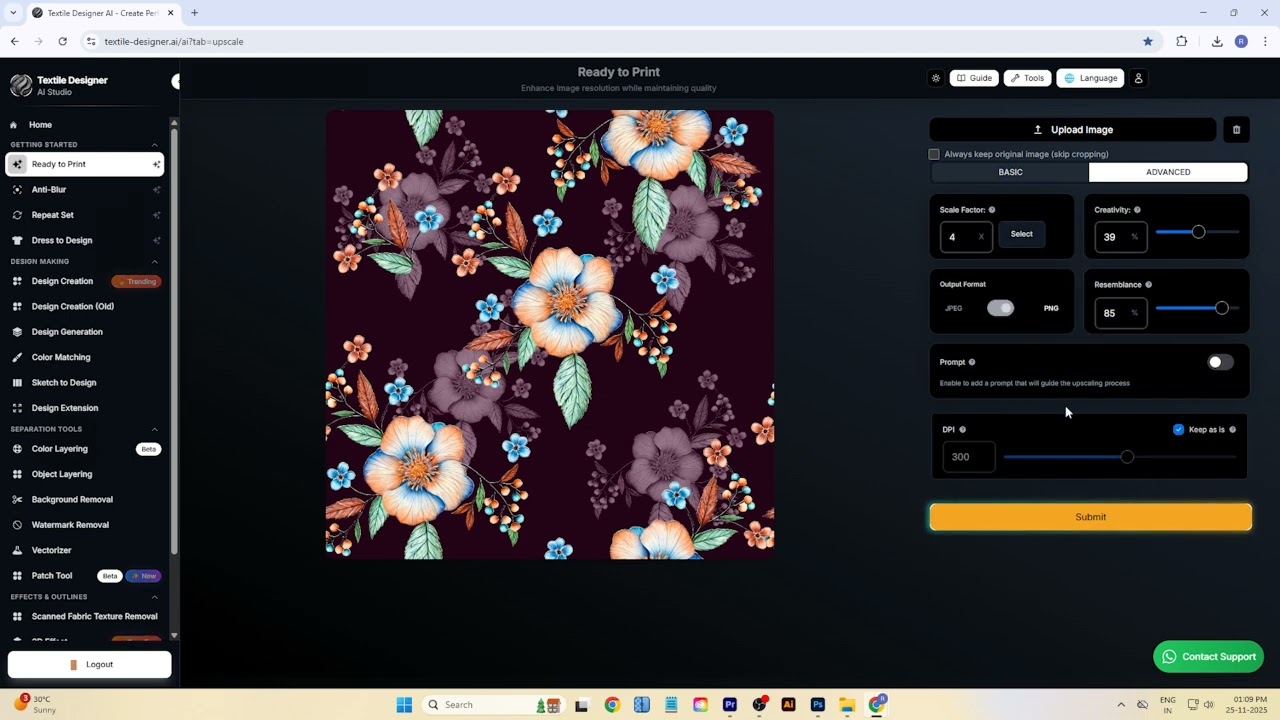Open Scale Factor Select dropdown
The height and width of the screenshot is (720, 1280).
click(x=1021, y=234)
